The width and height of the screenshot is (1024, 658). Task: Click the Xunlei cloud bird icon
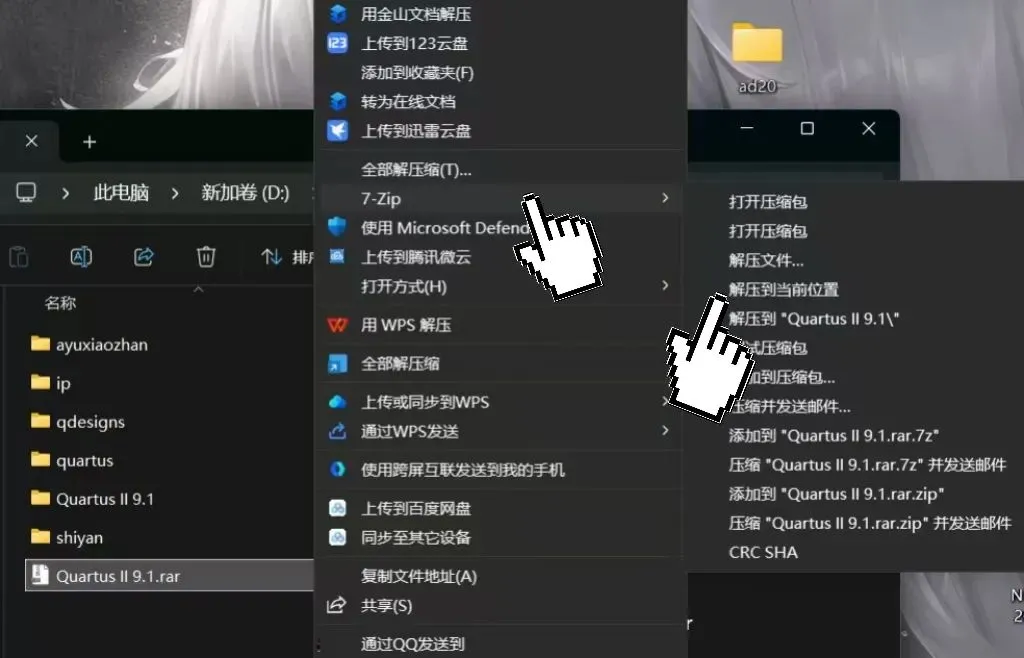[x=338, y=131]
